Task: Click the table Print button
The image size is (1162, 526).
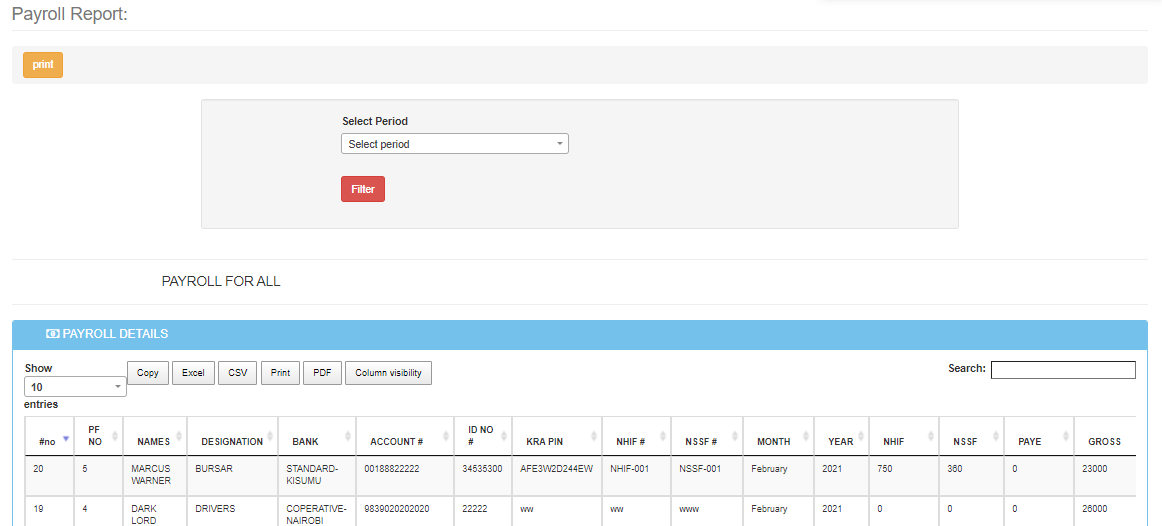Action: (280, 373)
